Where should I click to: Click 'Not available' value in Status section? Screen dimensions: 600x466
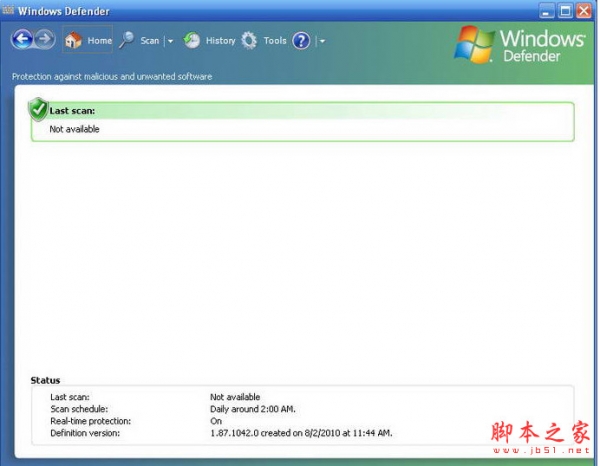(235, 397)
